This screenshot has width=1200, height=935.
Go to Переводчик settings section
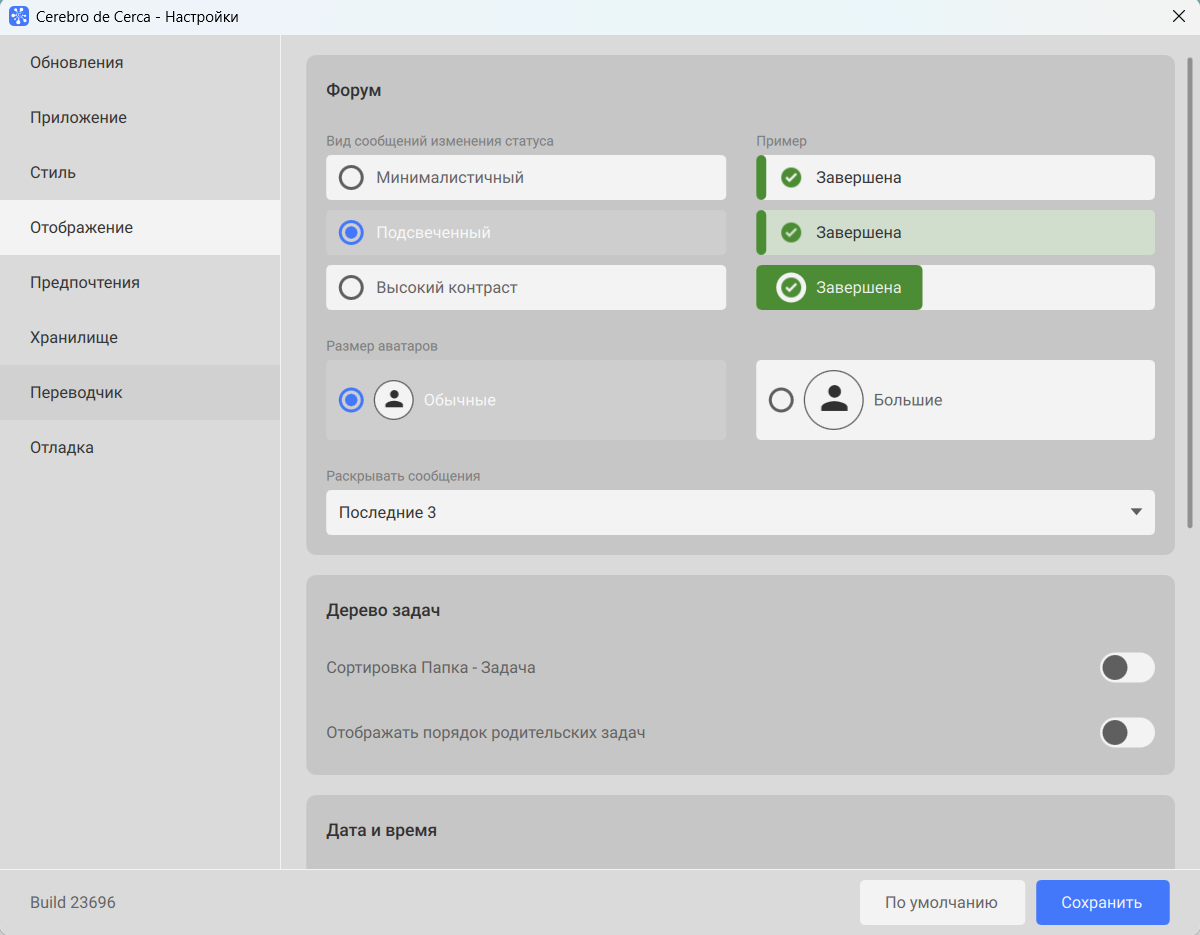pyautogui.click(x=76, y=393)
